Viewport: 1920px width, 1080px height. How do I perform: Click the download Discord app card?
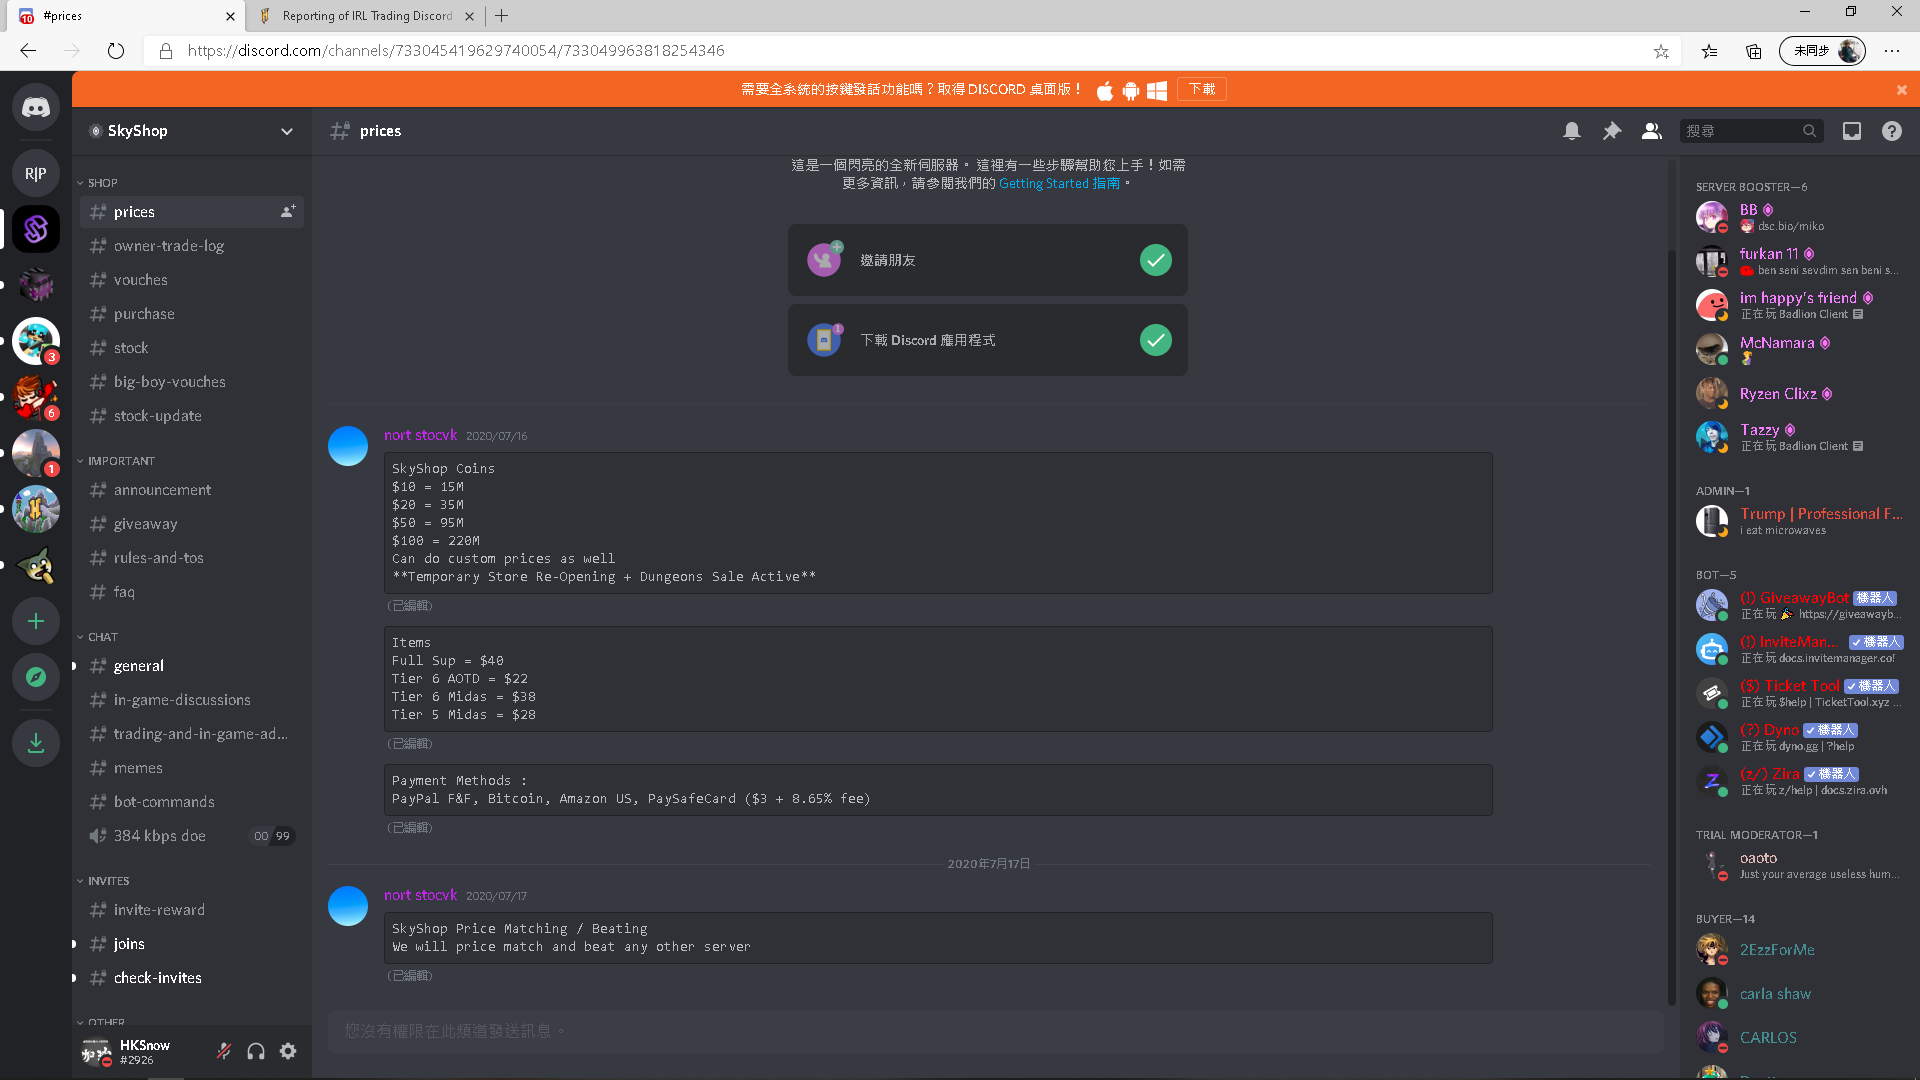988,340
